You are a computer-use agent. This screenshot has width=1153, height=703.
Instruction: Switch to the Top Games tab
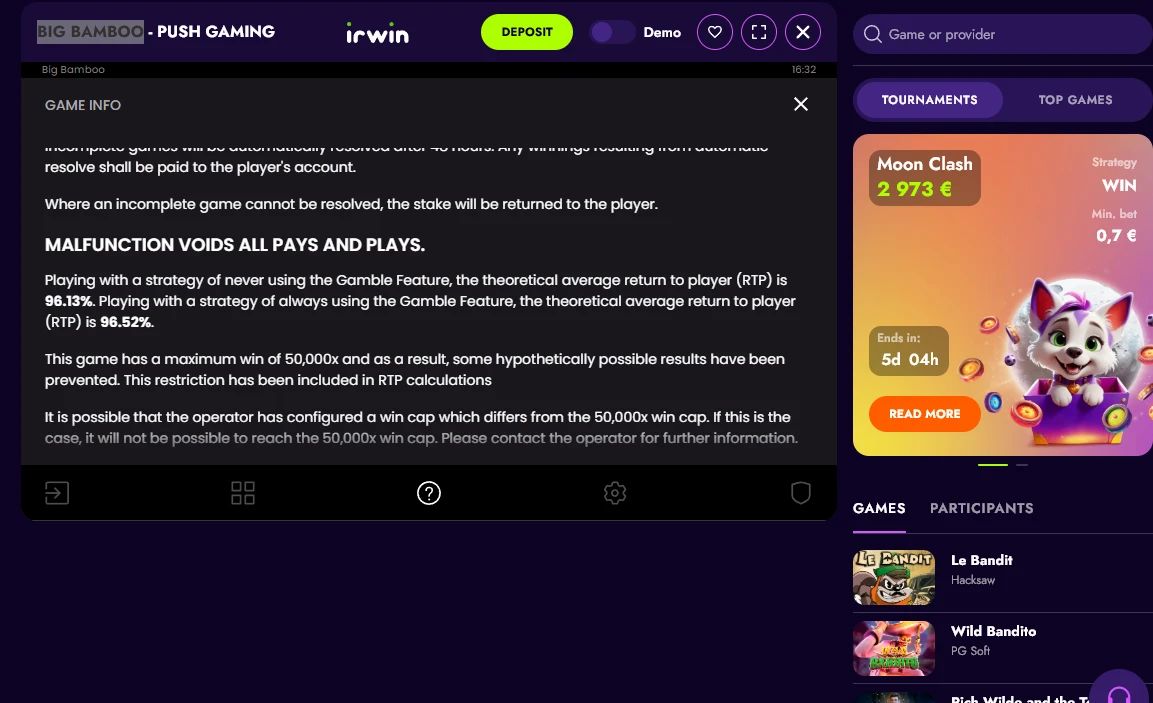(1075, 100)
